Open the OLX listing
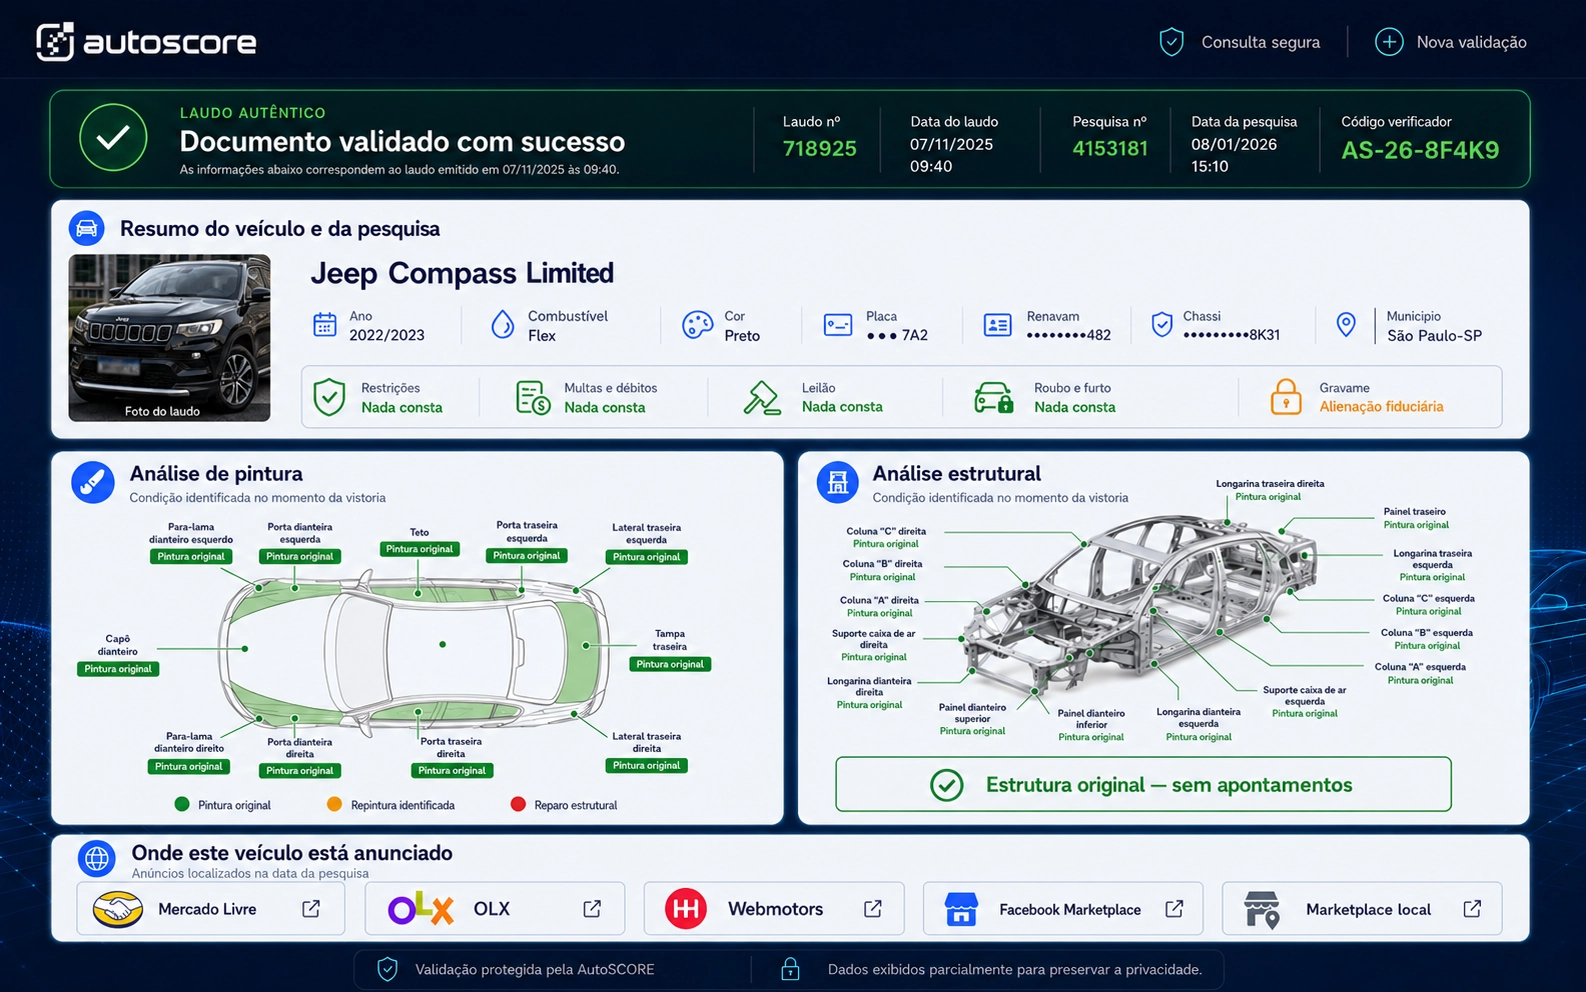Viewport: 1586px width, 992px height. coord(495,908)
